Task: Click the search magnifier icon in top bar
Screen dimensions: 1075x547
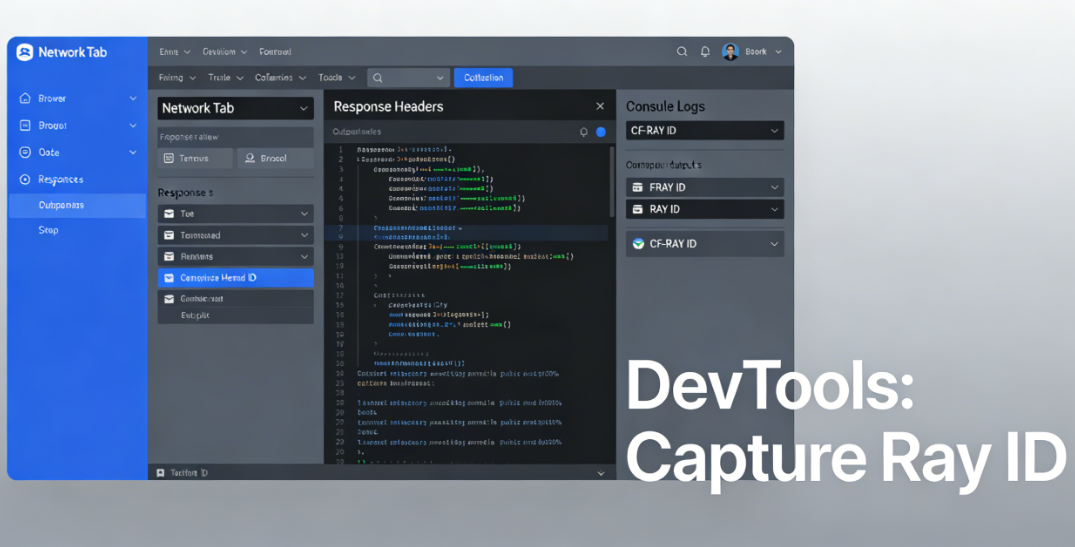Action: click(682, 52)
